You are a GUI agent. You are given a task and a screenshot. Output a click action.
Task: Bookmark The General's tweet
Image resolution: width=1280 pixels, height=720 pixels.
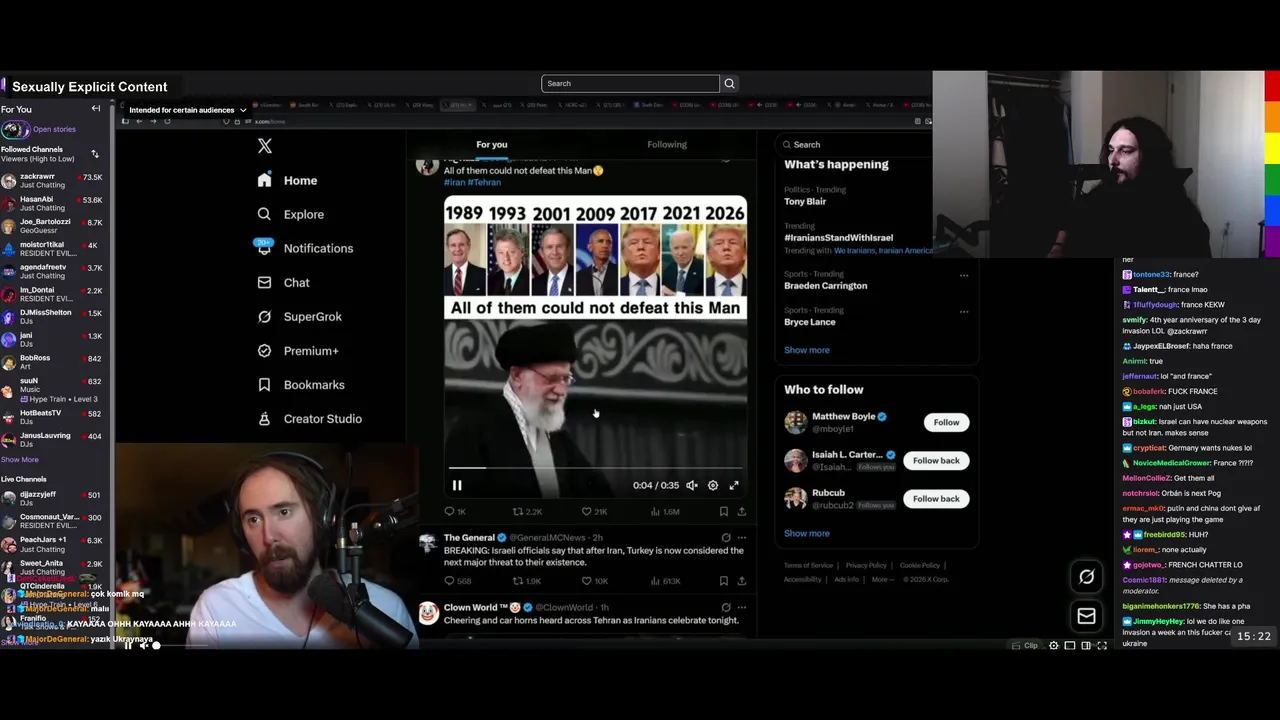pos(724,581)
